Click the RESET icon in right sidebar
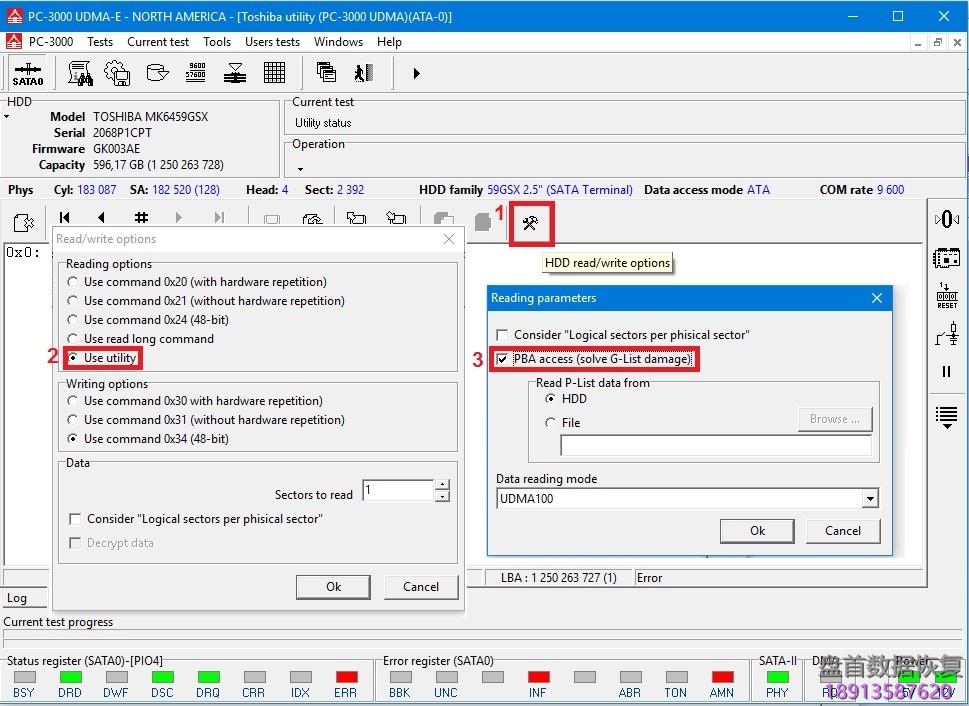Image resolution: width=969 pixels, height=706 pixels. click(x=946, y=296)
